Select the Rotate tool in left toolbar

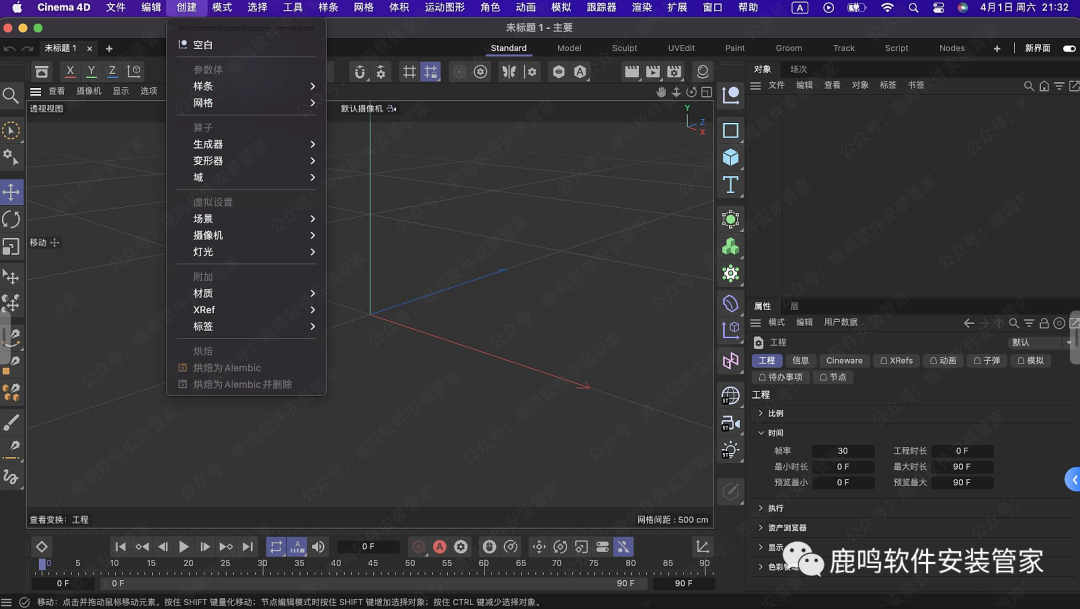click(x=11, y=219)
